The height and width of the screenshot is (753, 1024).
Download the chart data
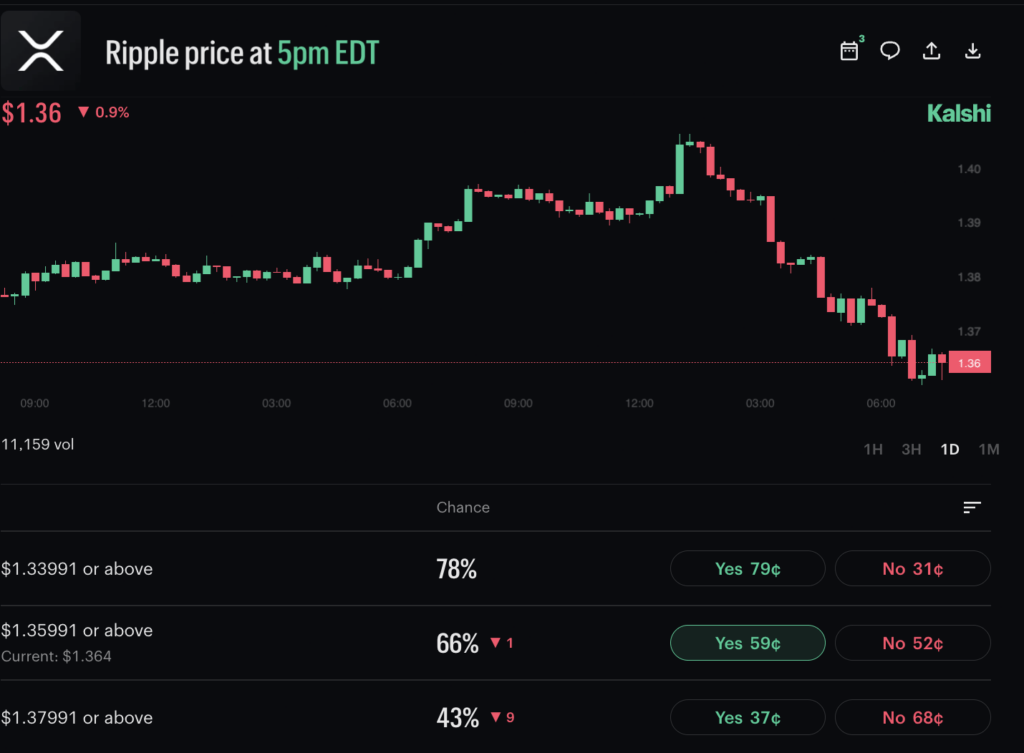tap(972, 49)
